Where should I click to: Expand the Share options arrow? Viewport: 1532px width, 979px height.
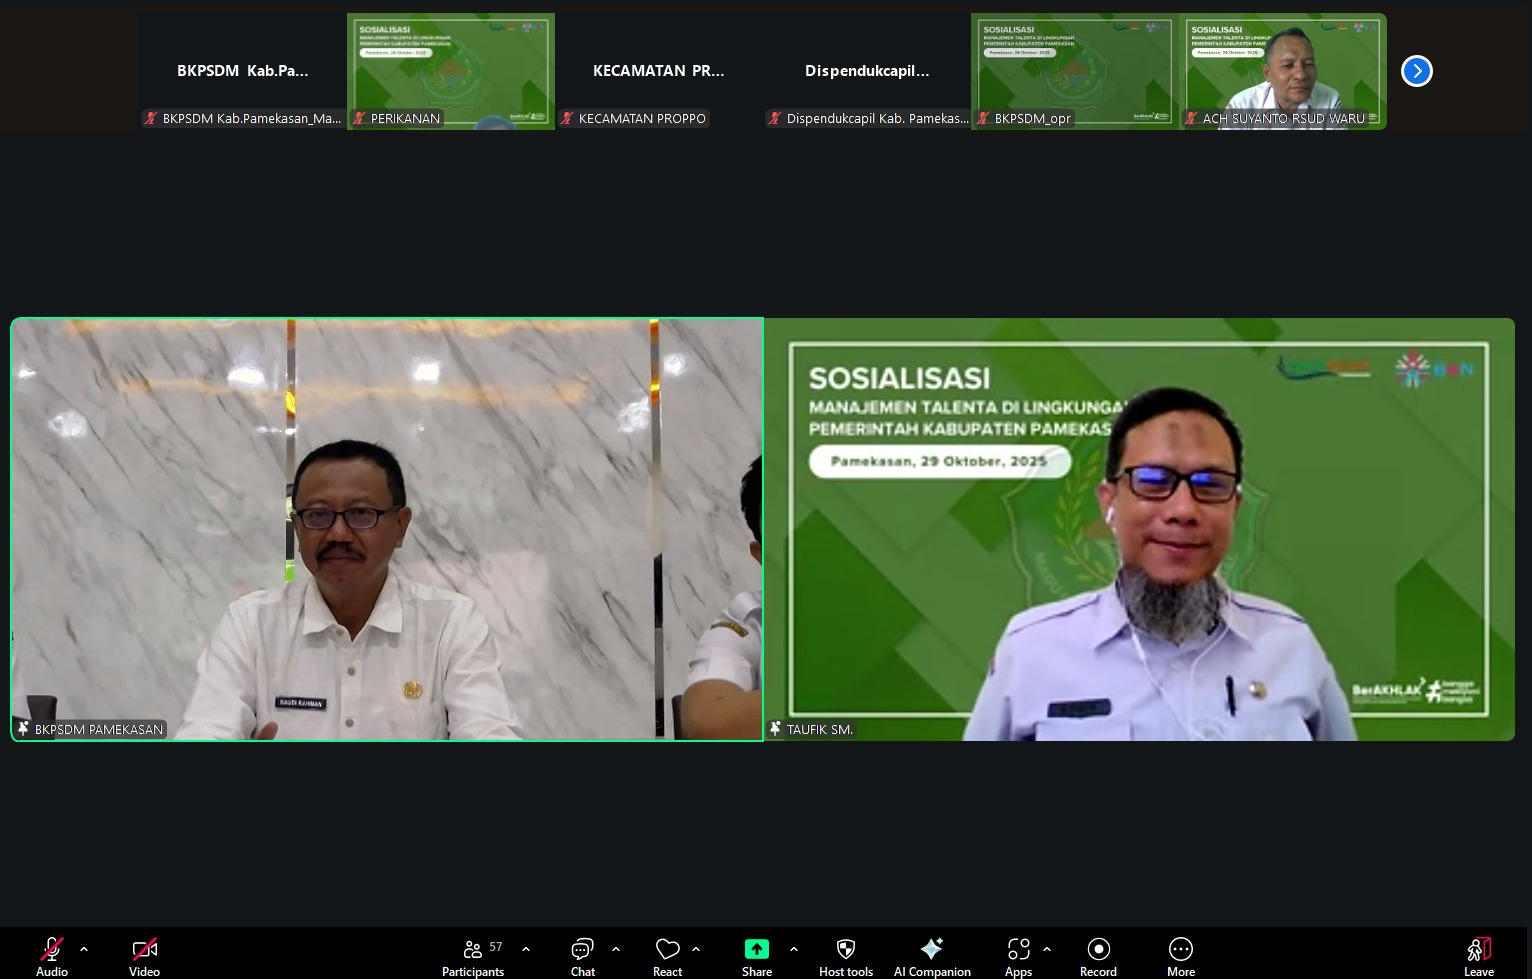click(794, 949)
